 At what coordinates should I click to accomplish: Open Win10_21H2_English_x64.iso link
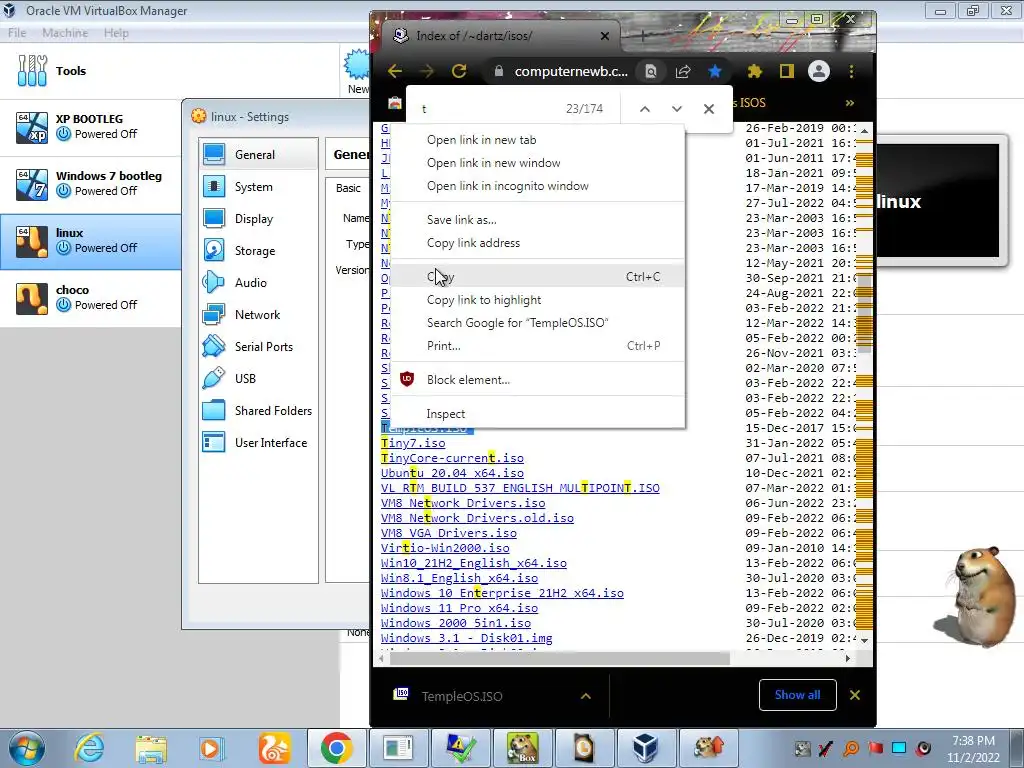click(x=473, y=563)
